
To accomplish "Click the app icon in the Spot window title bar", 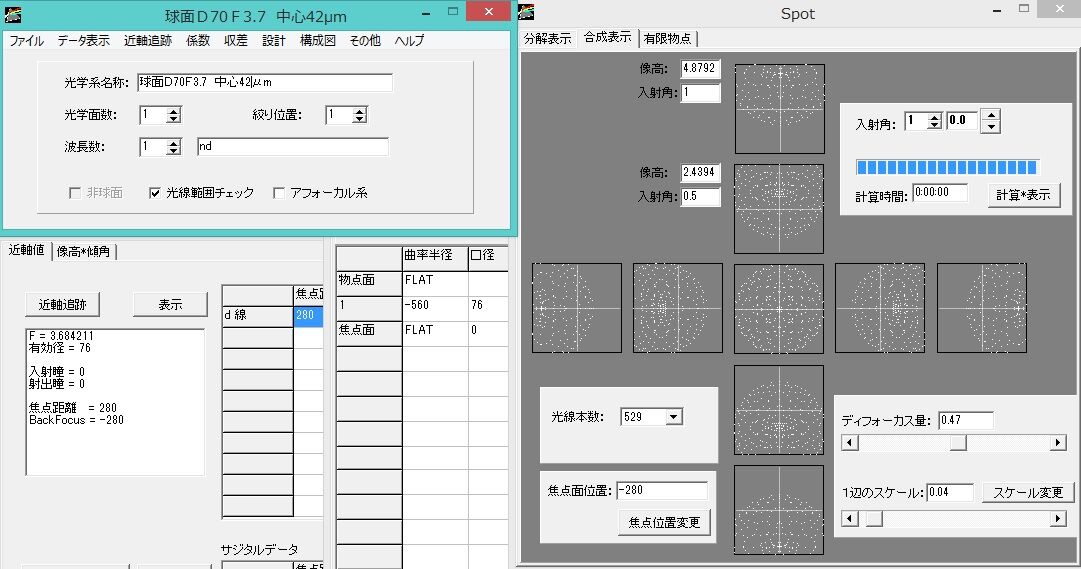I will point(526,12).
